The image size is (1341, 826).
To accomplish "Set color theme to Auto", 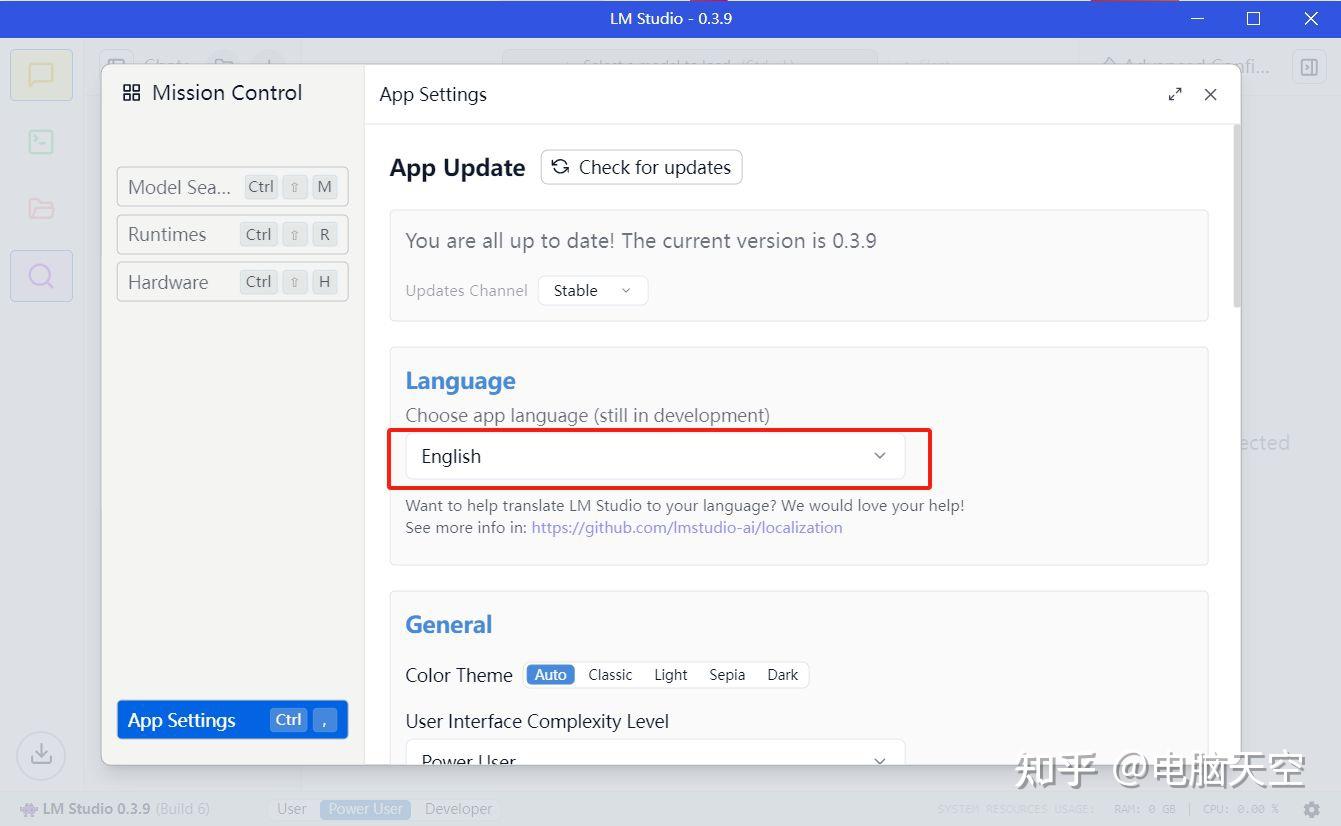I will pos(550,675).
